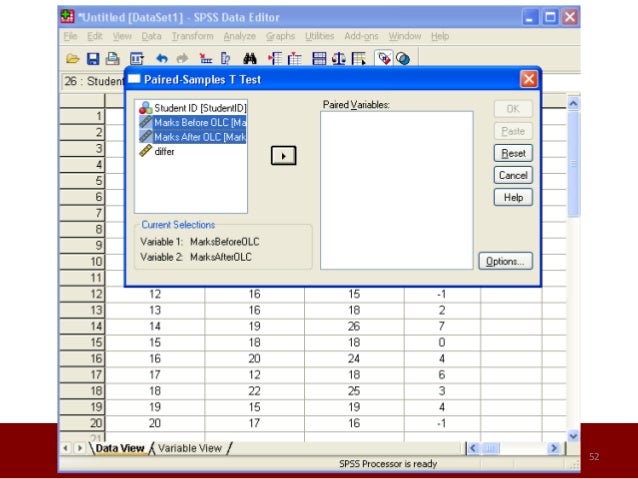Open the Utilities menu
638x479 pixels.
319,36
